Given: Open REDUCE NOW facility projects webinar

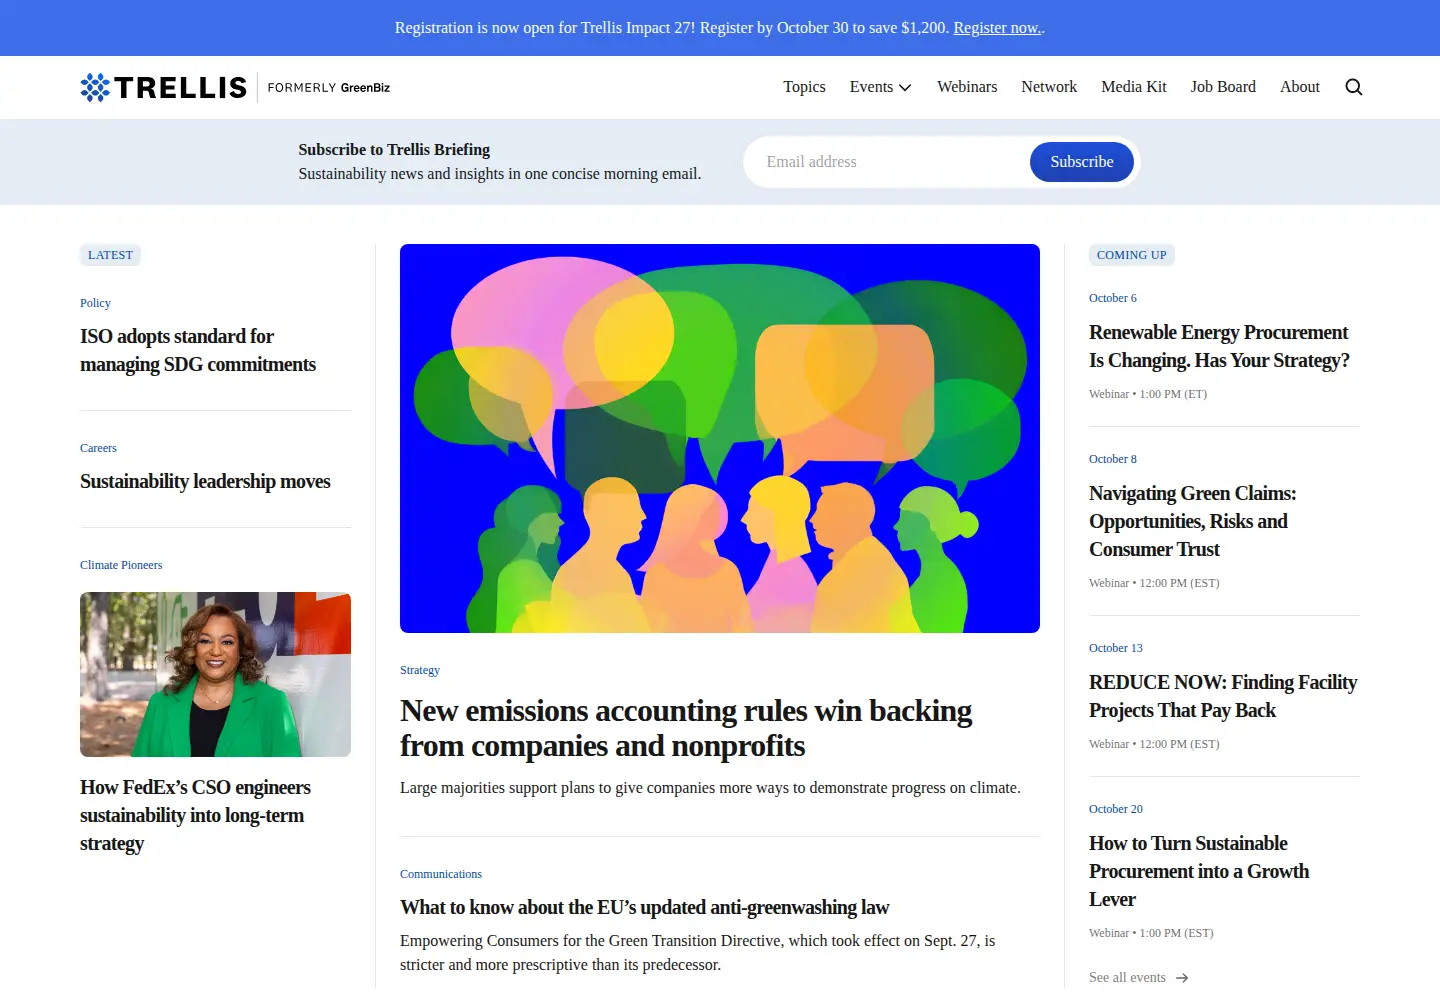Looking at the screenshot, I should 1223,697.
